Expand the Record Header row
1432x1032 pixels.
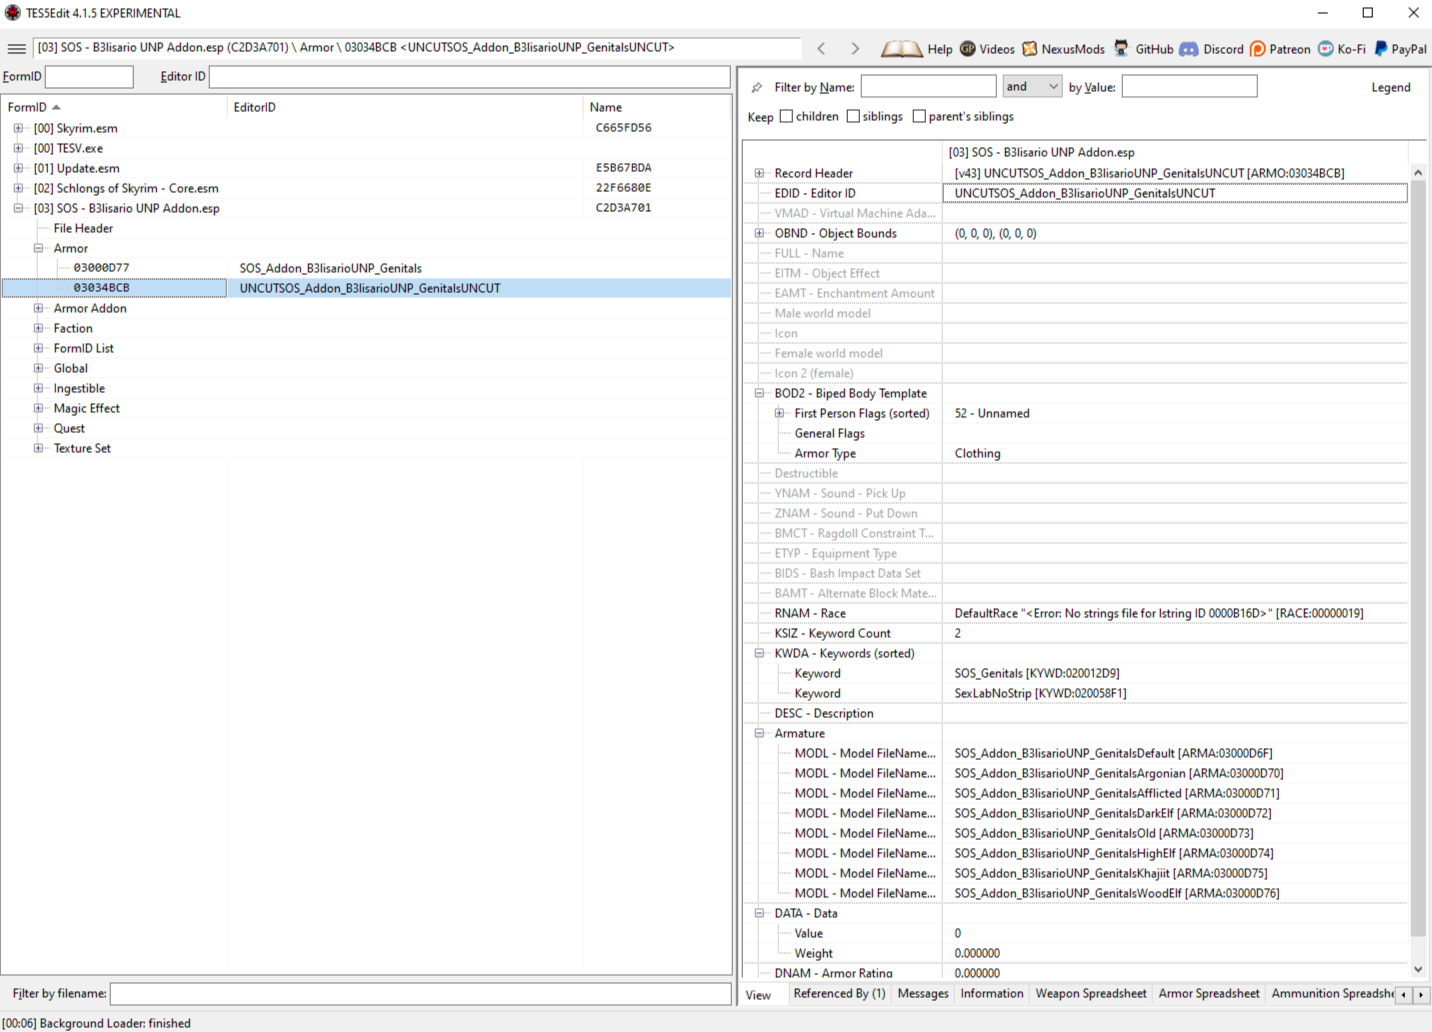point(759,173)
